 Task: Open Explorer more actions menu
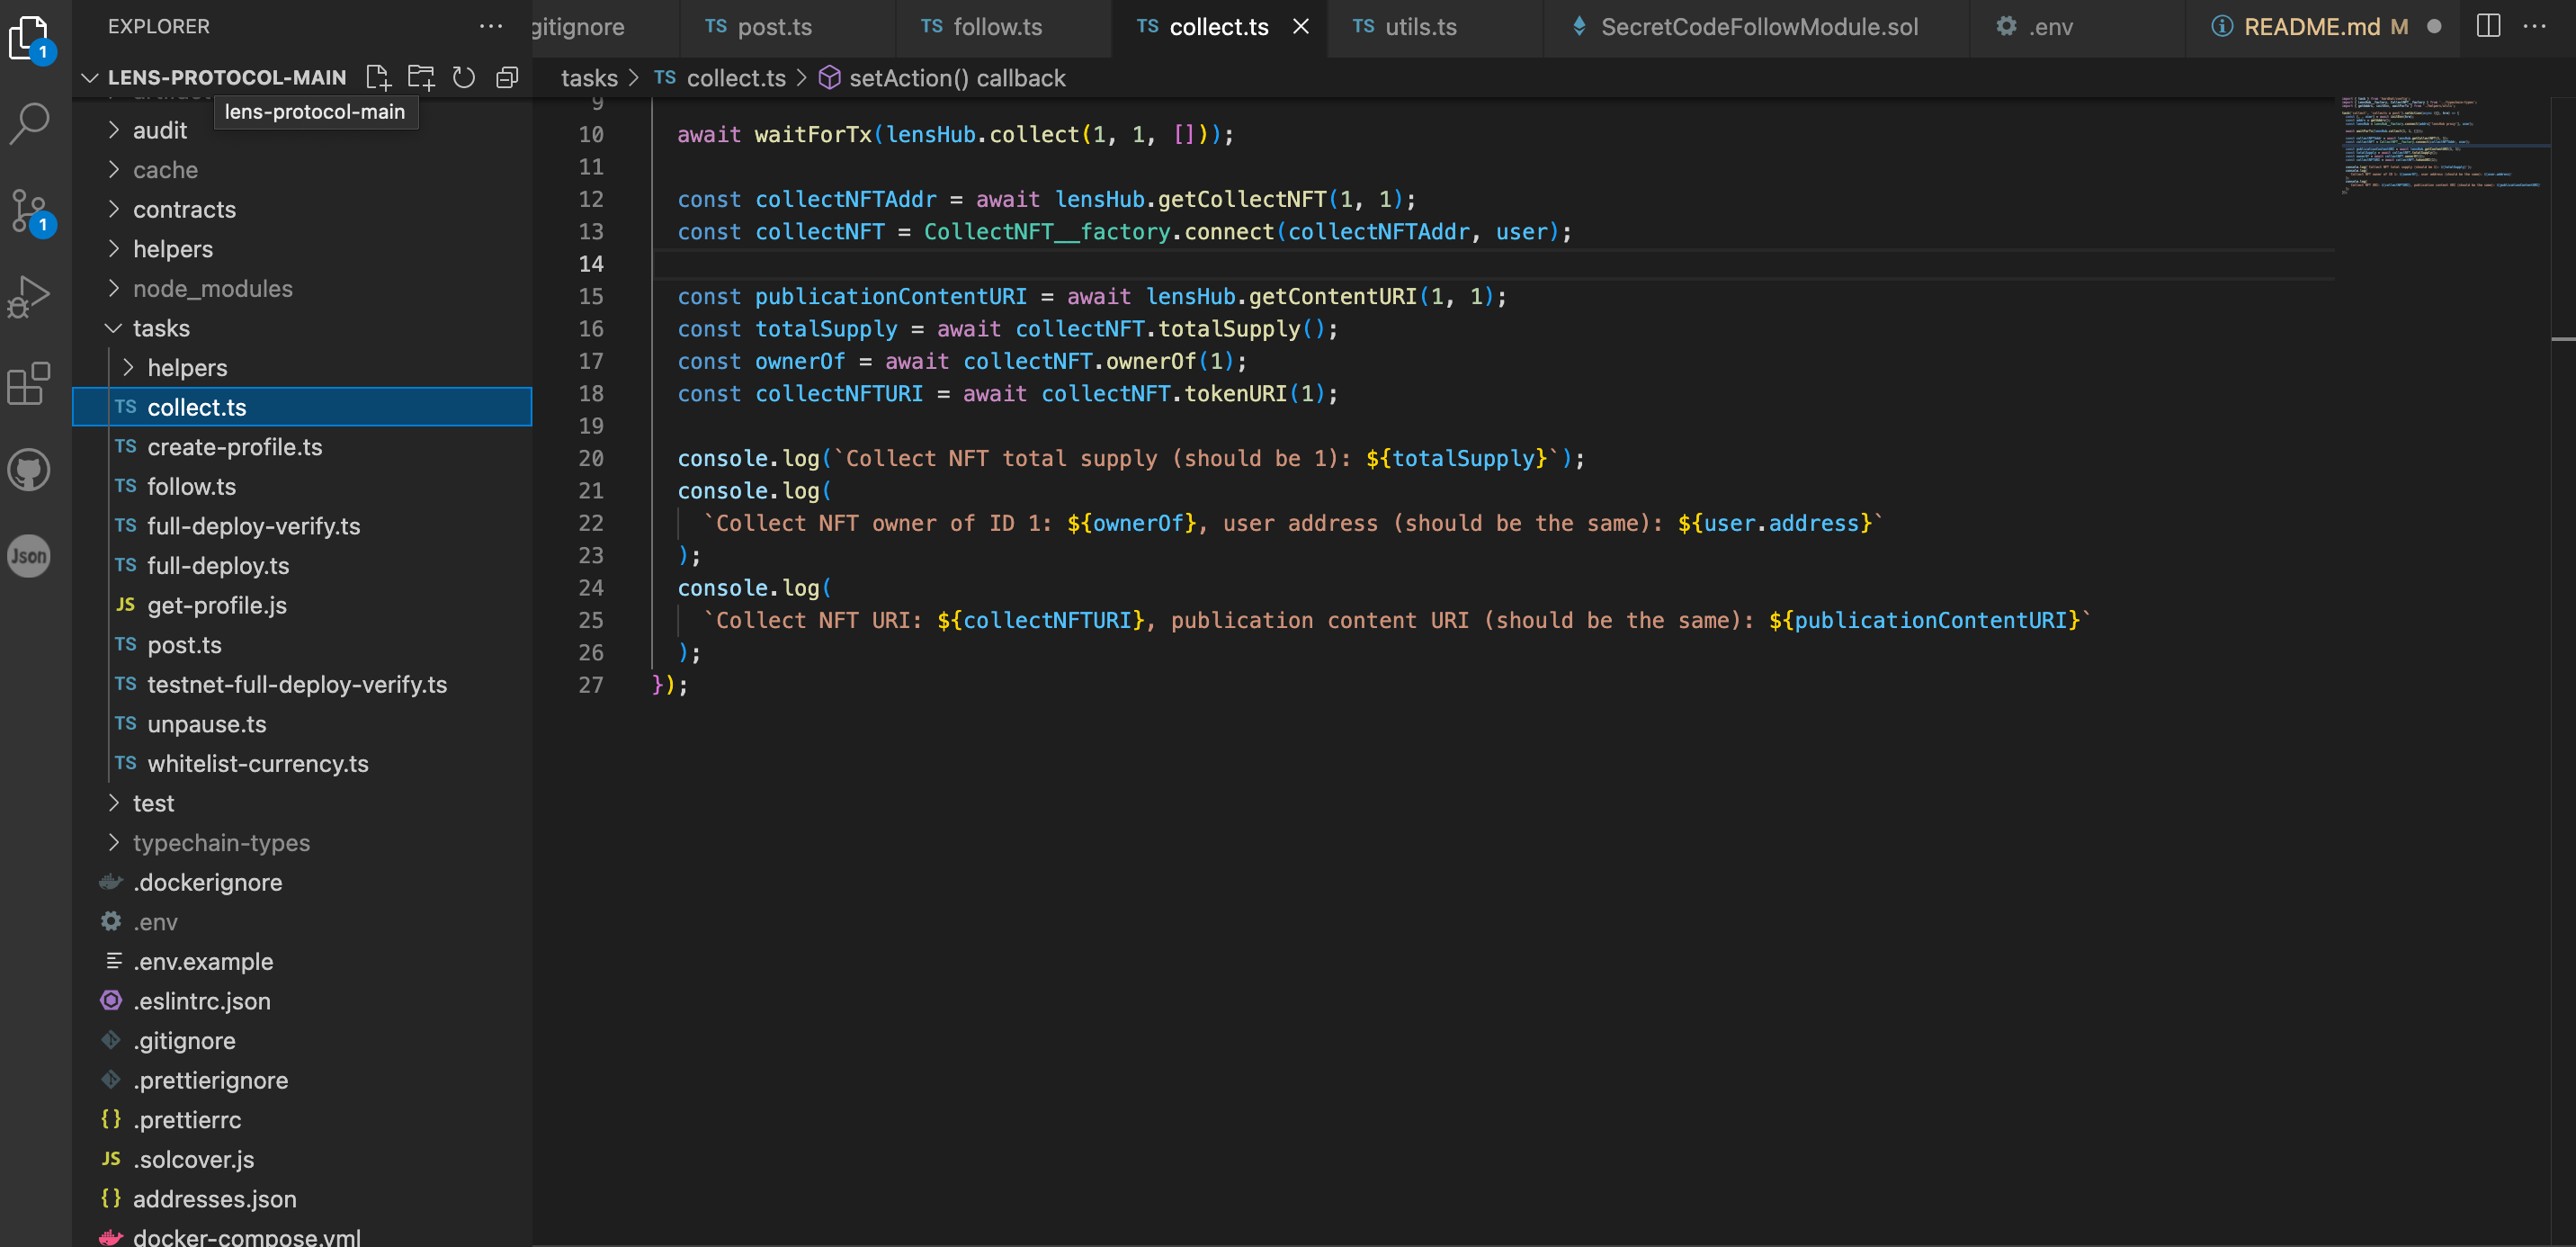click(x=490, y=26)
